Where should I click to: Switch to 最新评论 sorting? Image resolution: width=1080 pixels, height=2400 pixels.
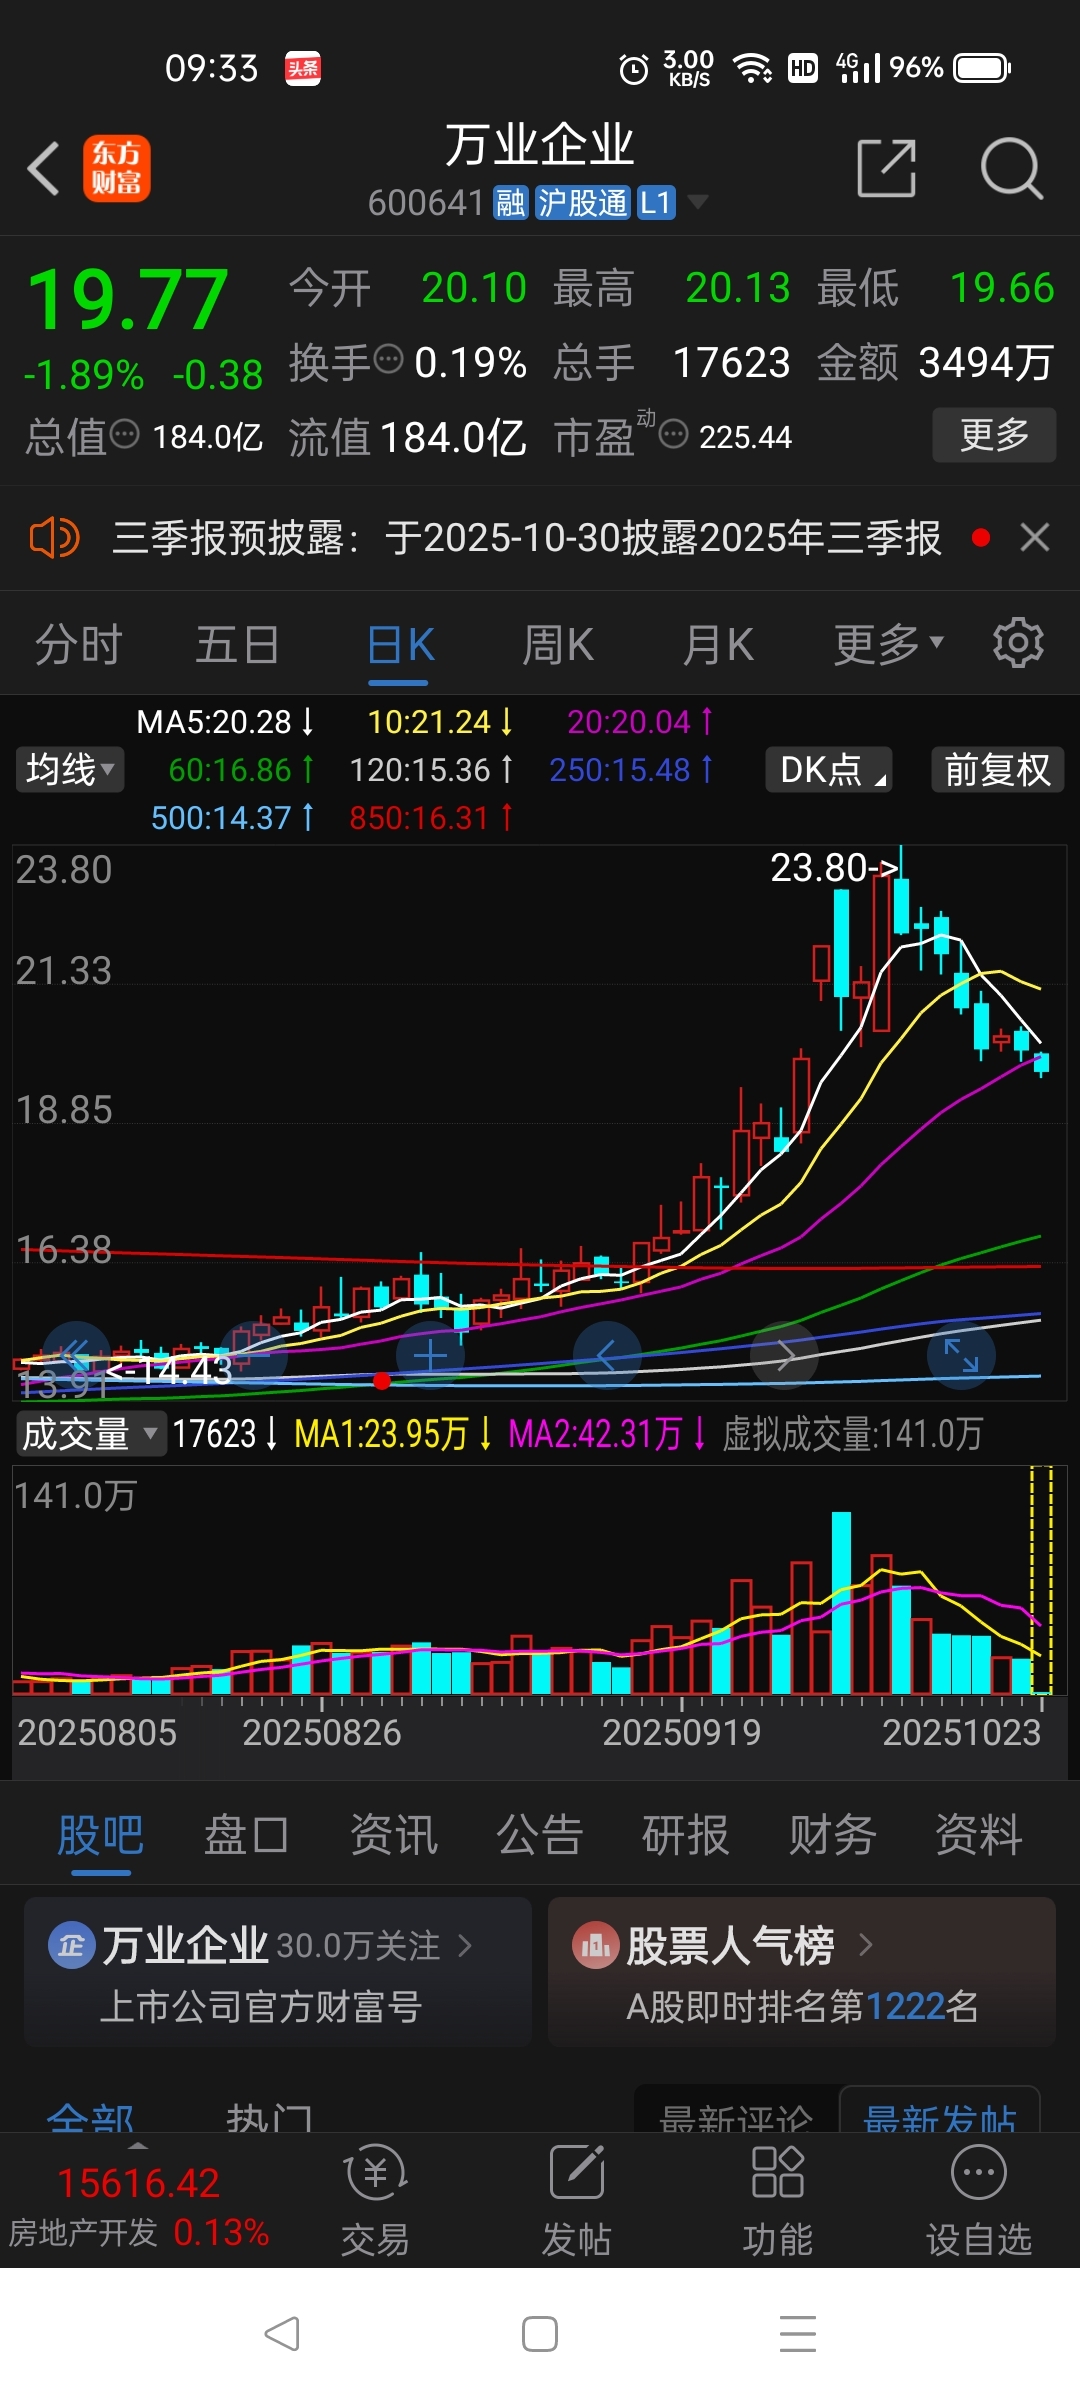click(x=737, y=2112)
